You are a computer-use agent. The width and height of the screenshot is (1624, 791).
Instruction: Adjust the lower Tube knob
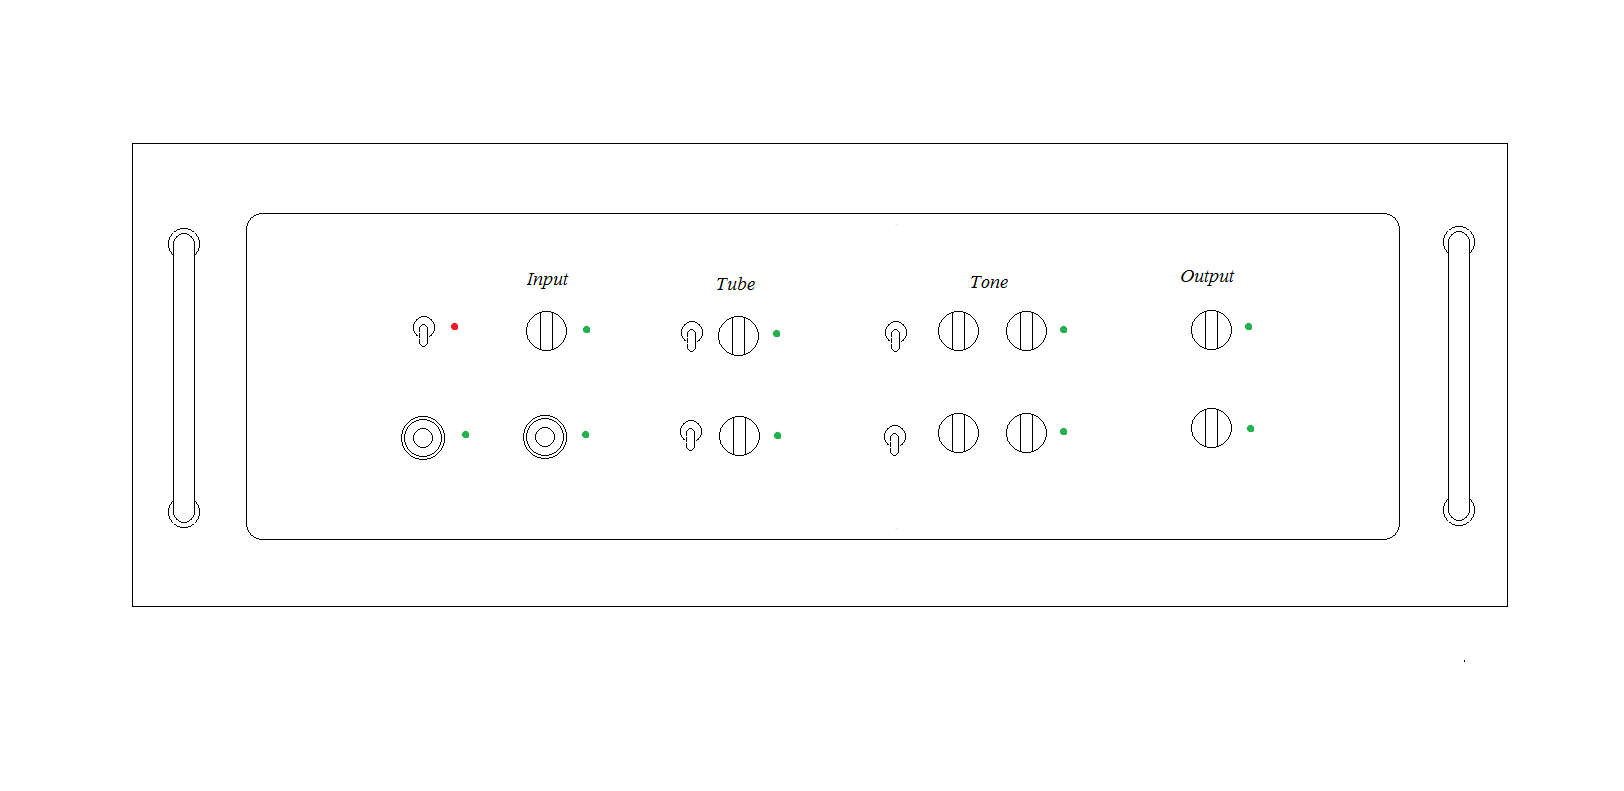click(x=739, y=435)
